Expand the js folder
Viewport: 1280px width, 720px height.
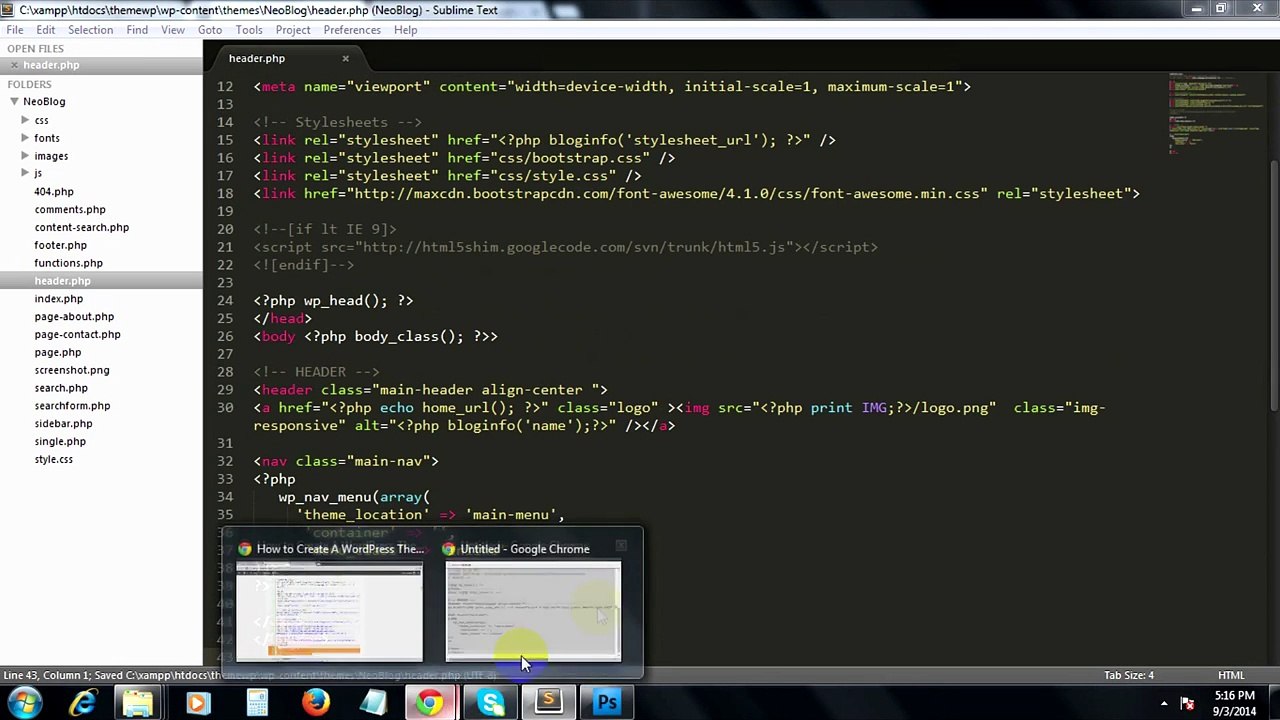click(25, 174)
